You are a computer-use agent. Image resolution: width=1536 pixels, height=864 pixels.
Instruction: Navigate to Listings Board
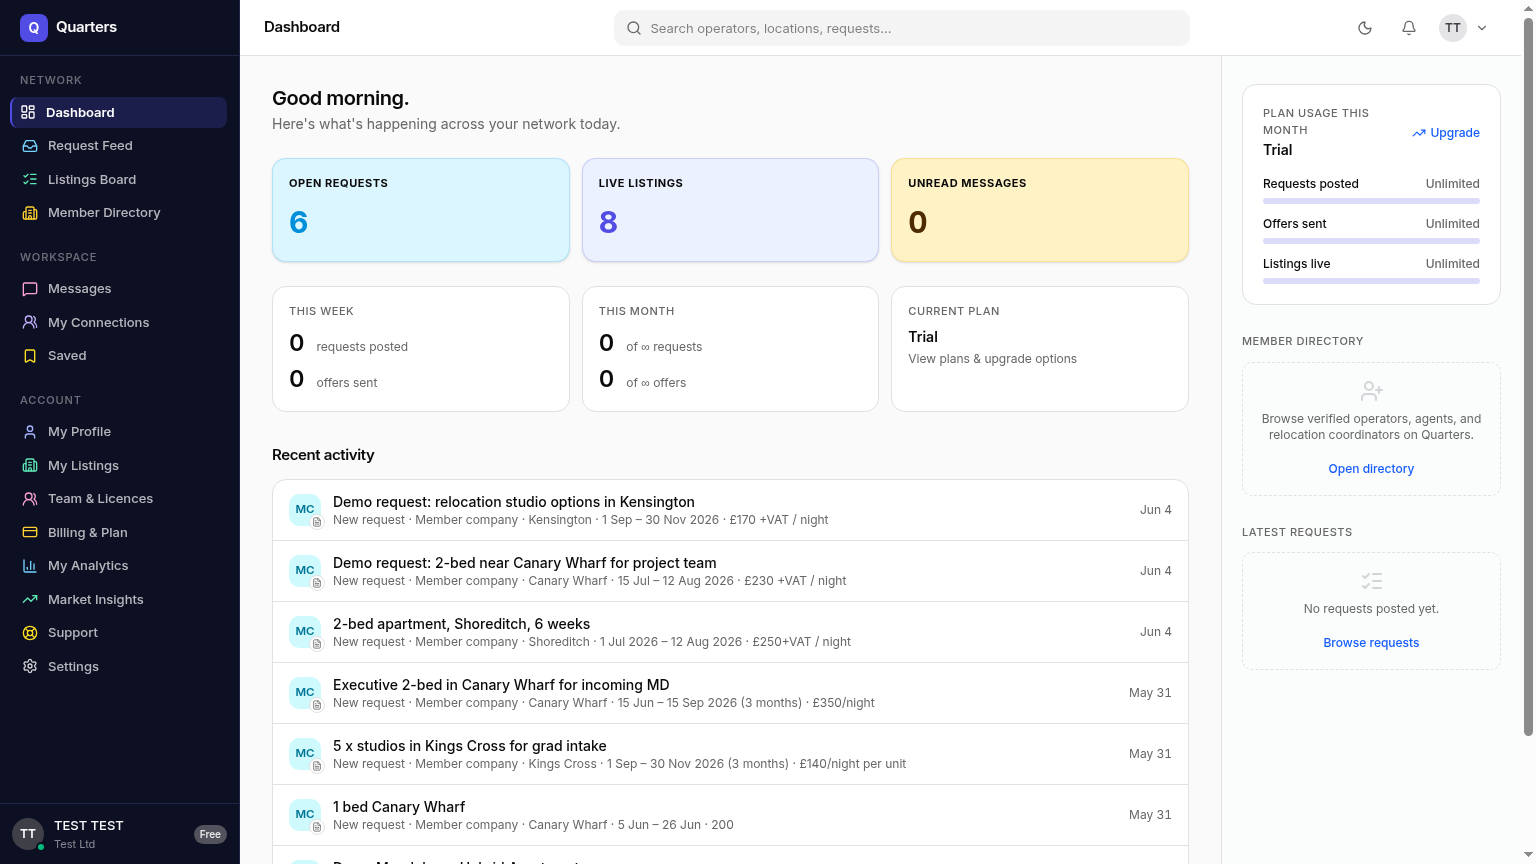(119, 180)
